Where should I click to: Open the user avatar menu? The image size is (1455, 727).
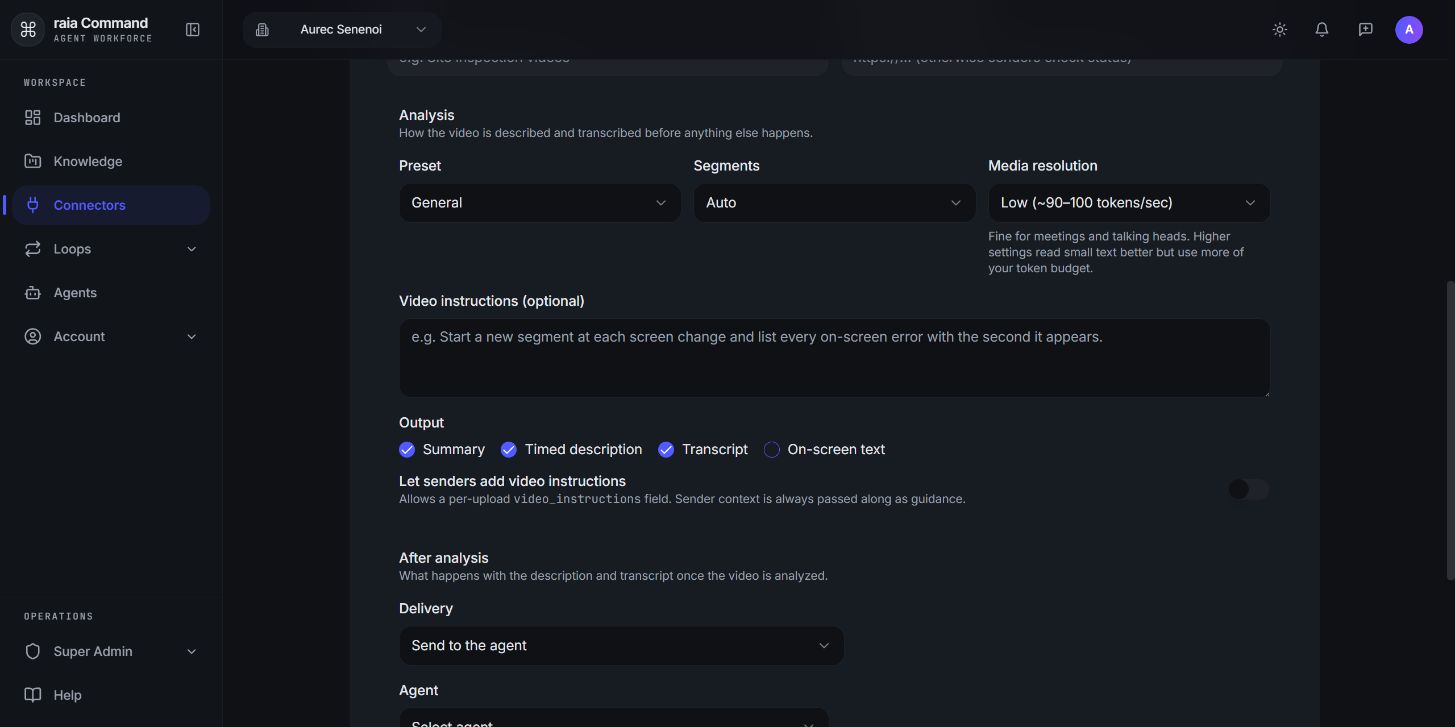click(x=1409, y=30)
